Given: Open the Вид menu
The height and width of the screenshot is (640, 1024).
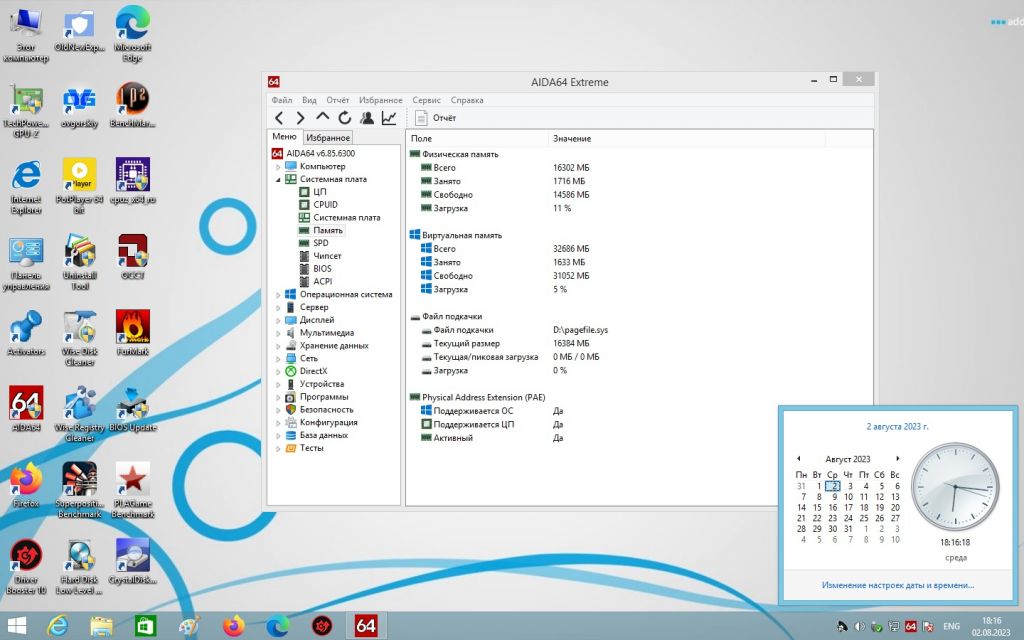Looking at the screenshot, I should pos(310,100).
